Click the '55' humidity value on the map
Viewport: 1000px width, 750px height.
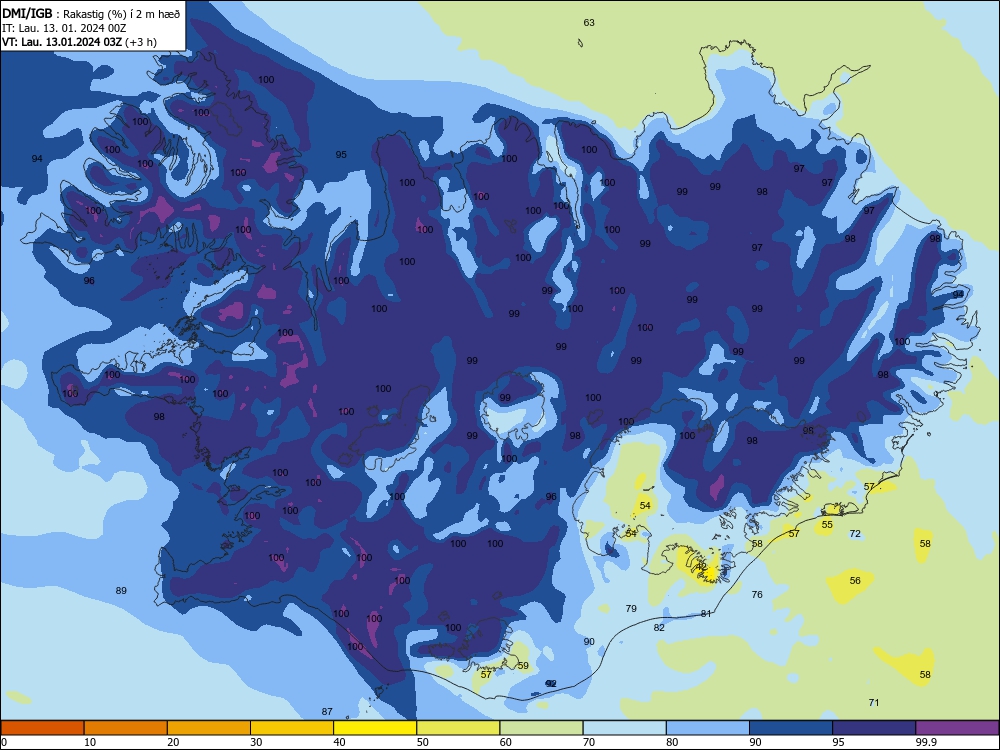pyautogui.click(x=827, y=525)
